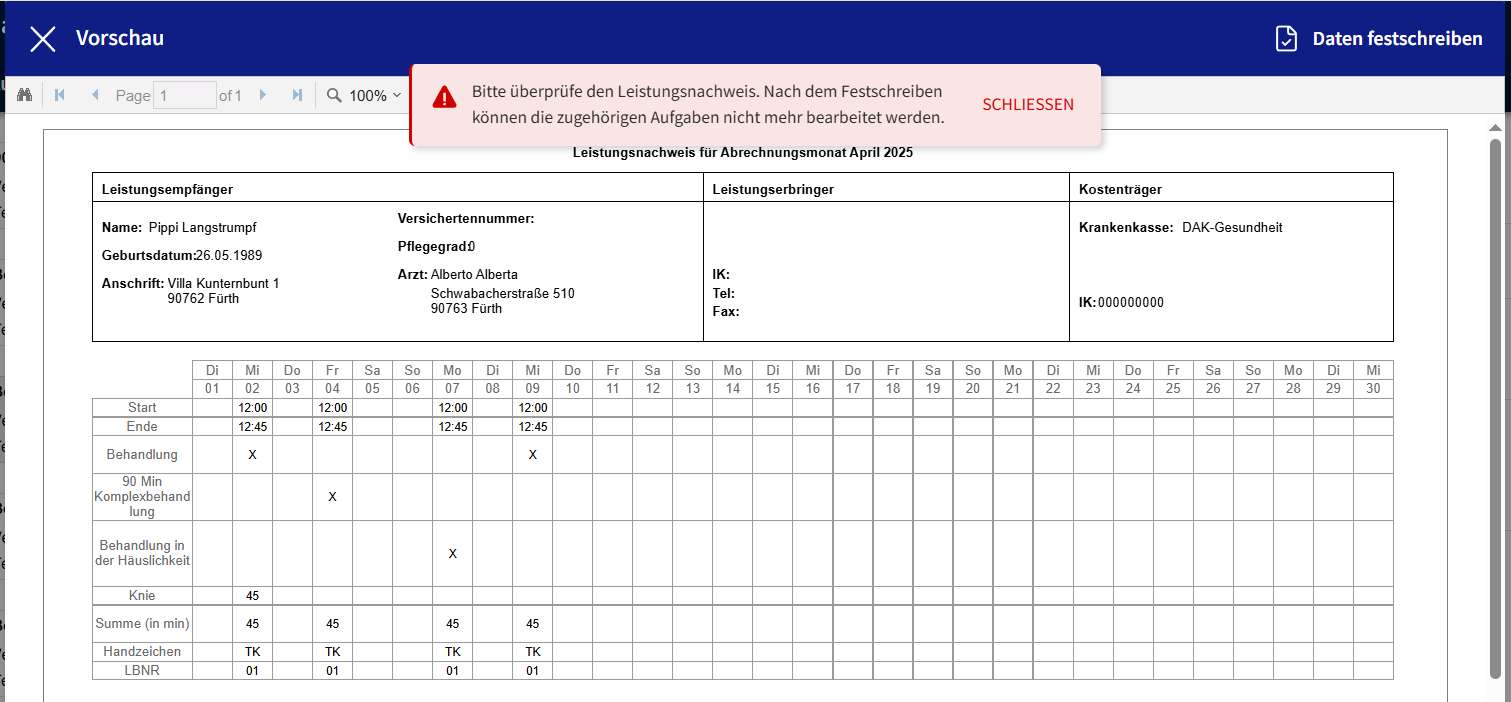Click the Häuslichkeit X mark on day 07
This screenshot has height=702, width=1511.
[x=452, y=553]
